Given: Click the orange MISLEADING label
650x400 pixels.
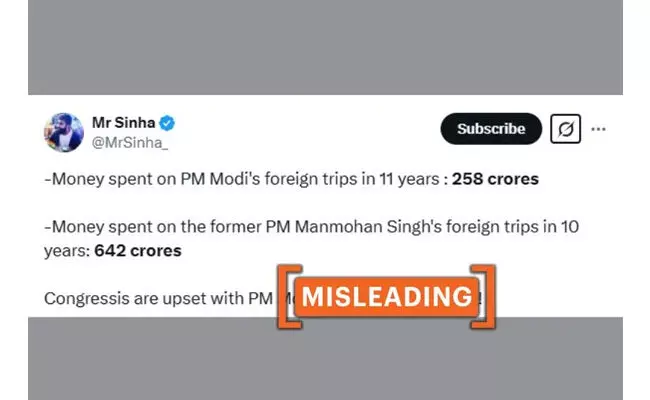Looking at the screenshot, I should tap(386, 296).
